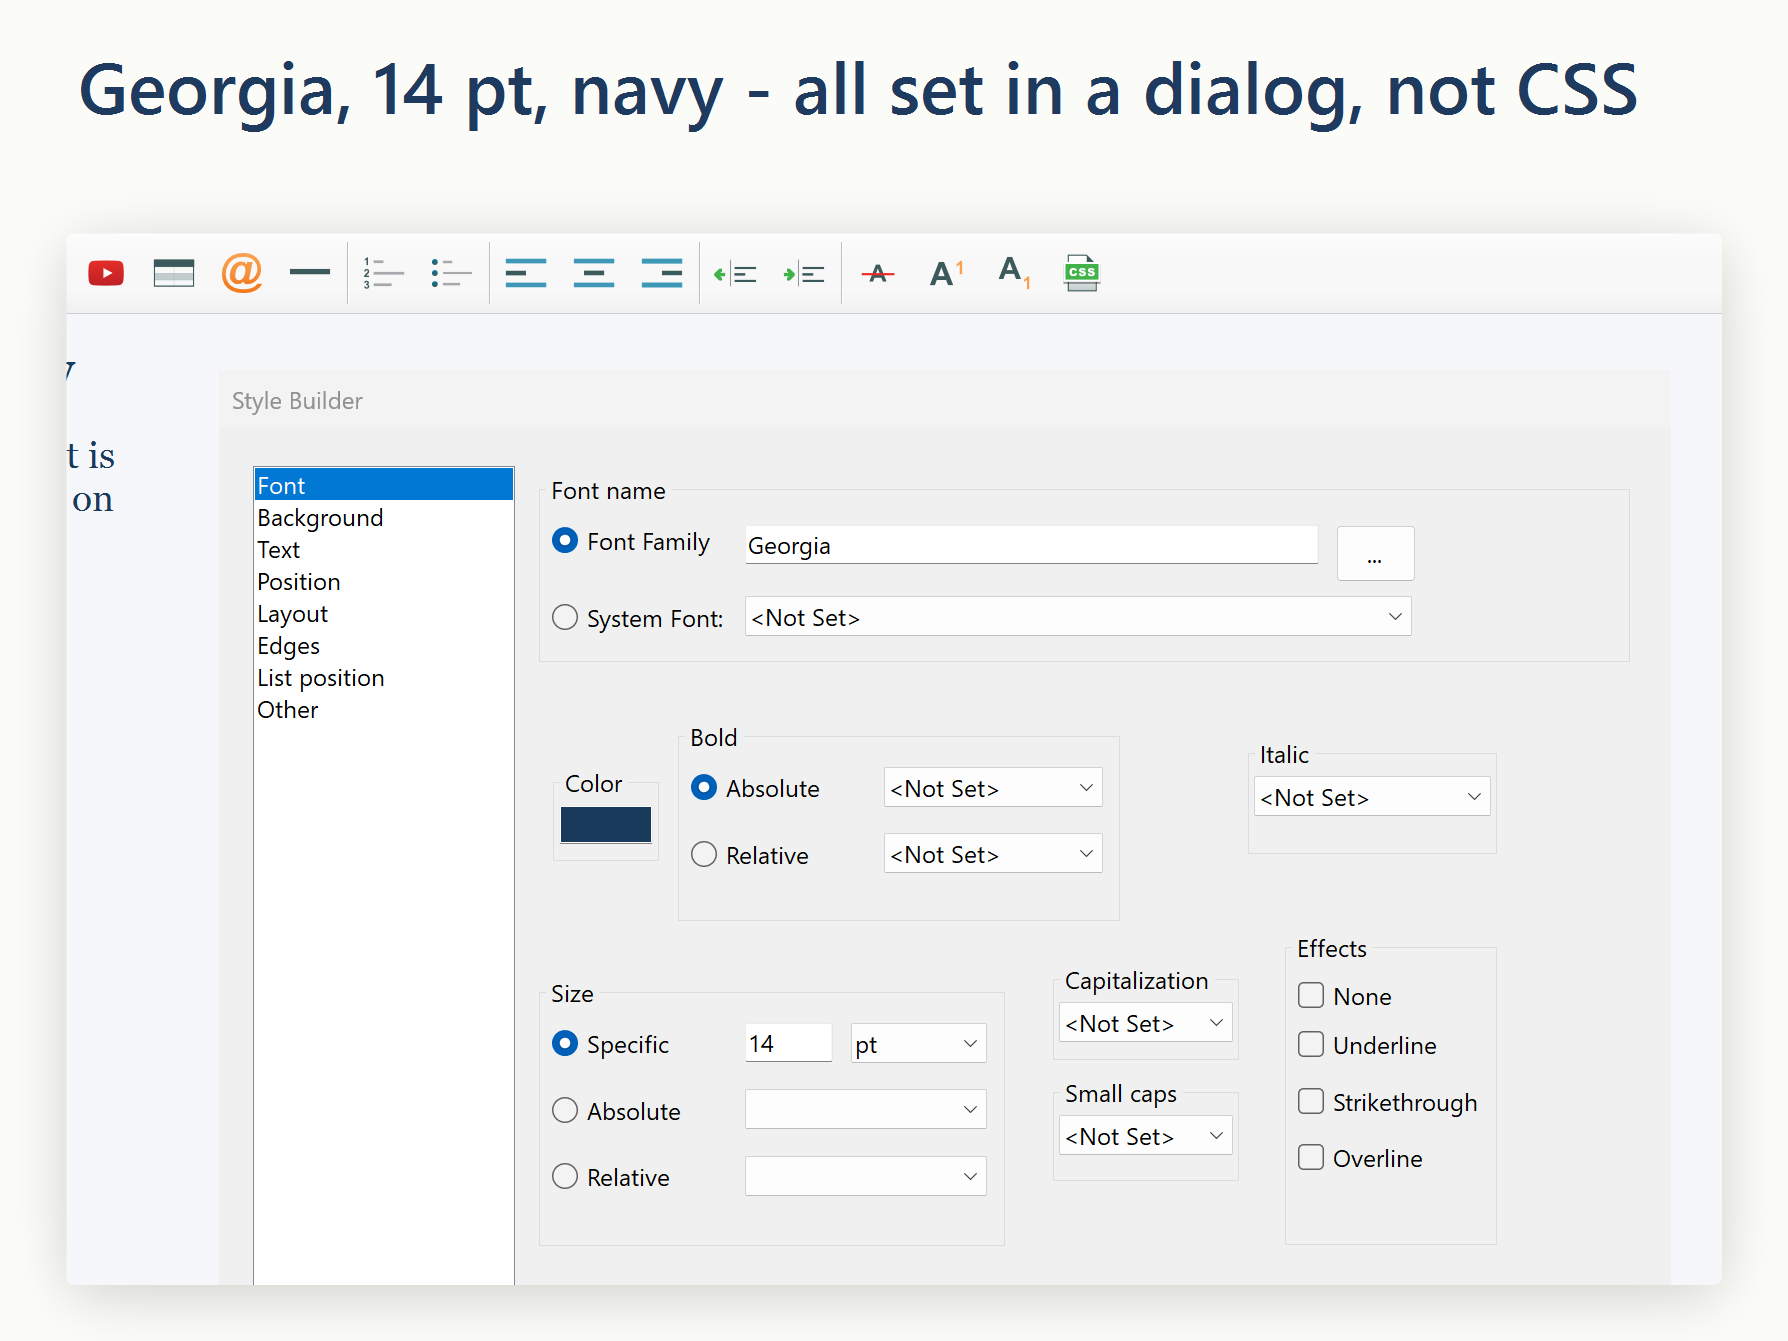
Task: Apply bulleted list formatting
Action: pyautogui.click(x=451, y=273)
